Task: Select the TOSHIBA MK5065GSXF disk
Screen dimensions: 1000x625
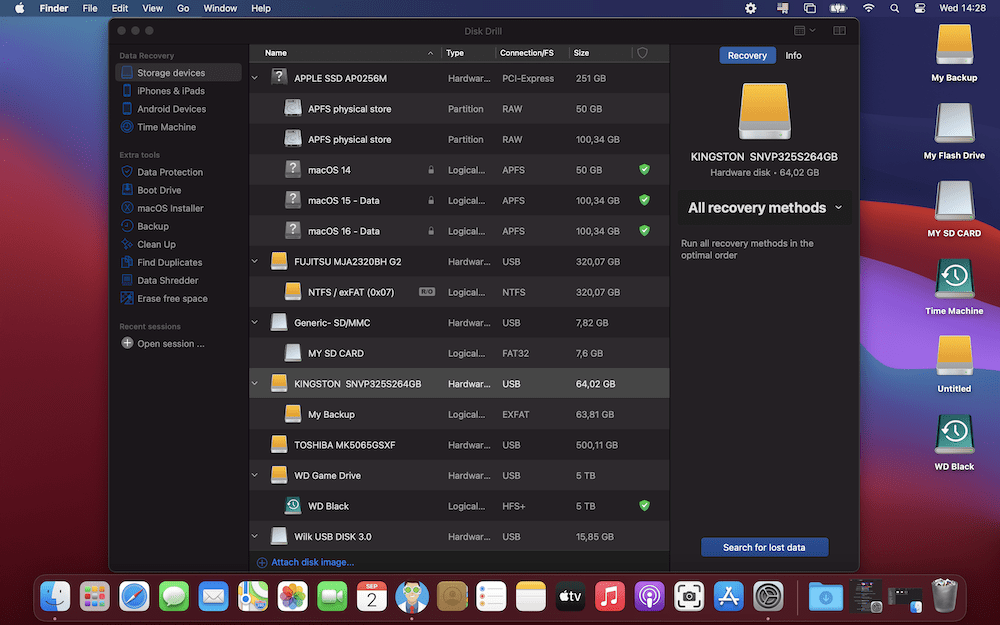Action: tap(459, 445)
